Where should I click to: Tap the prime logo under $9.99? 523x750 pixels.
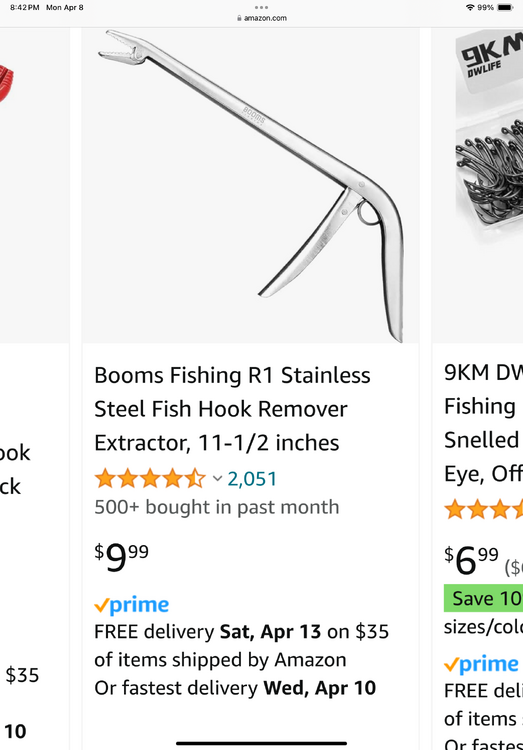point(132,605)
